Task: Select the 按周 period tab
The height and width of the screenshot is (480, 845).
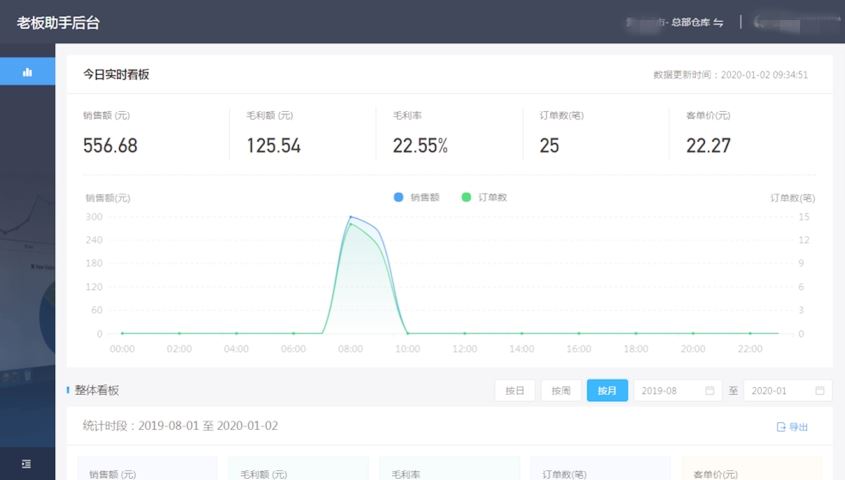Action: click(x=561, y=391)
